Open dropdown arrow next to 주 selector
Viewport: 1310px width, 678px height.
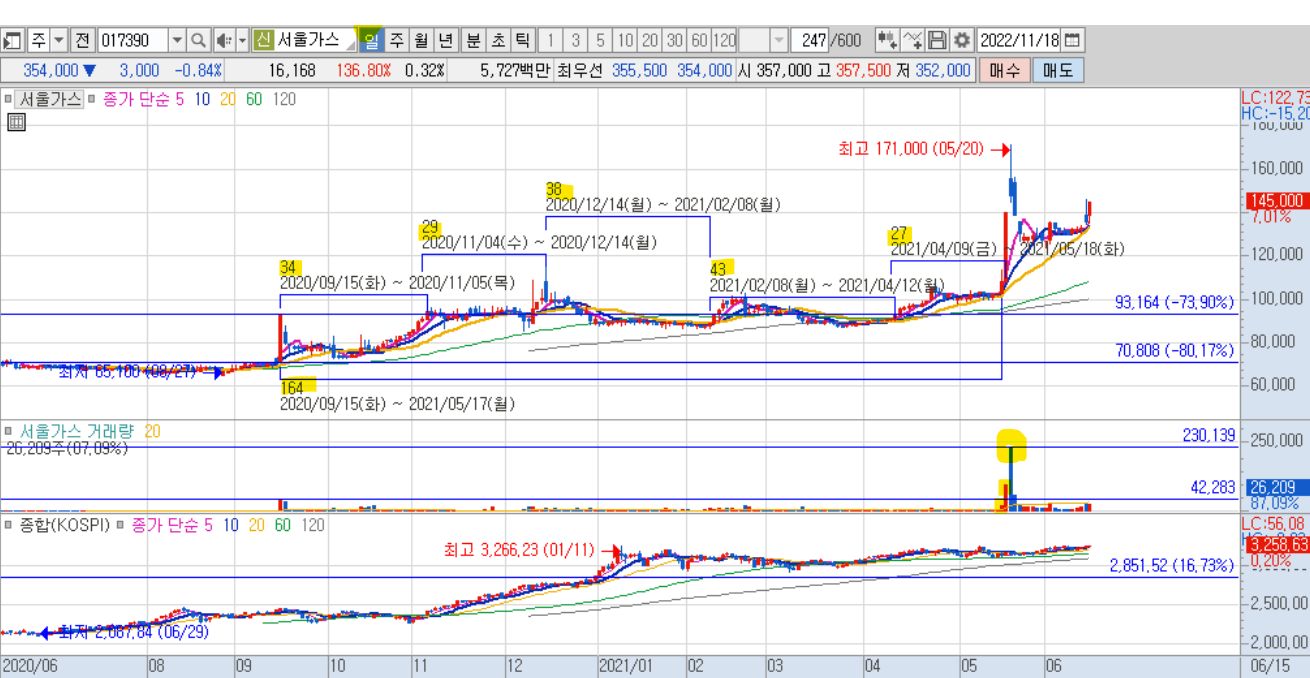click(x=59, y=40)
